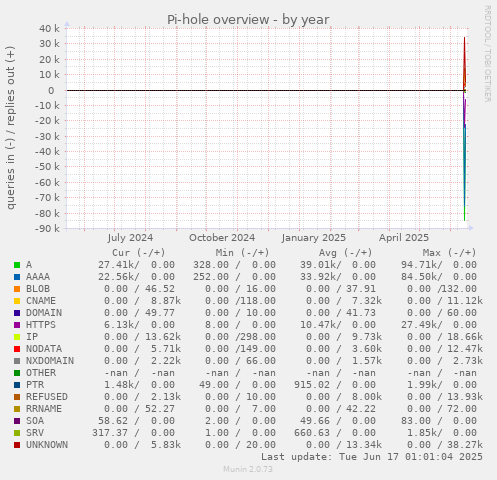Viewport: 497px width, 480px height.
Task: Click the 'RRNAME' legend label
Action: coord(44,409)
